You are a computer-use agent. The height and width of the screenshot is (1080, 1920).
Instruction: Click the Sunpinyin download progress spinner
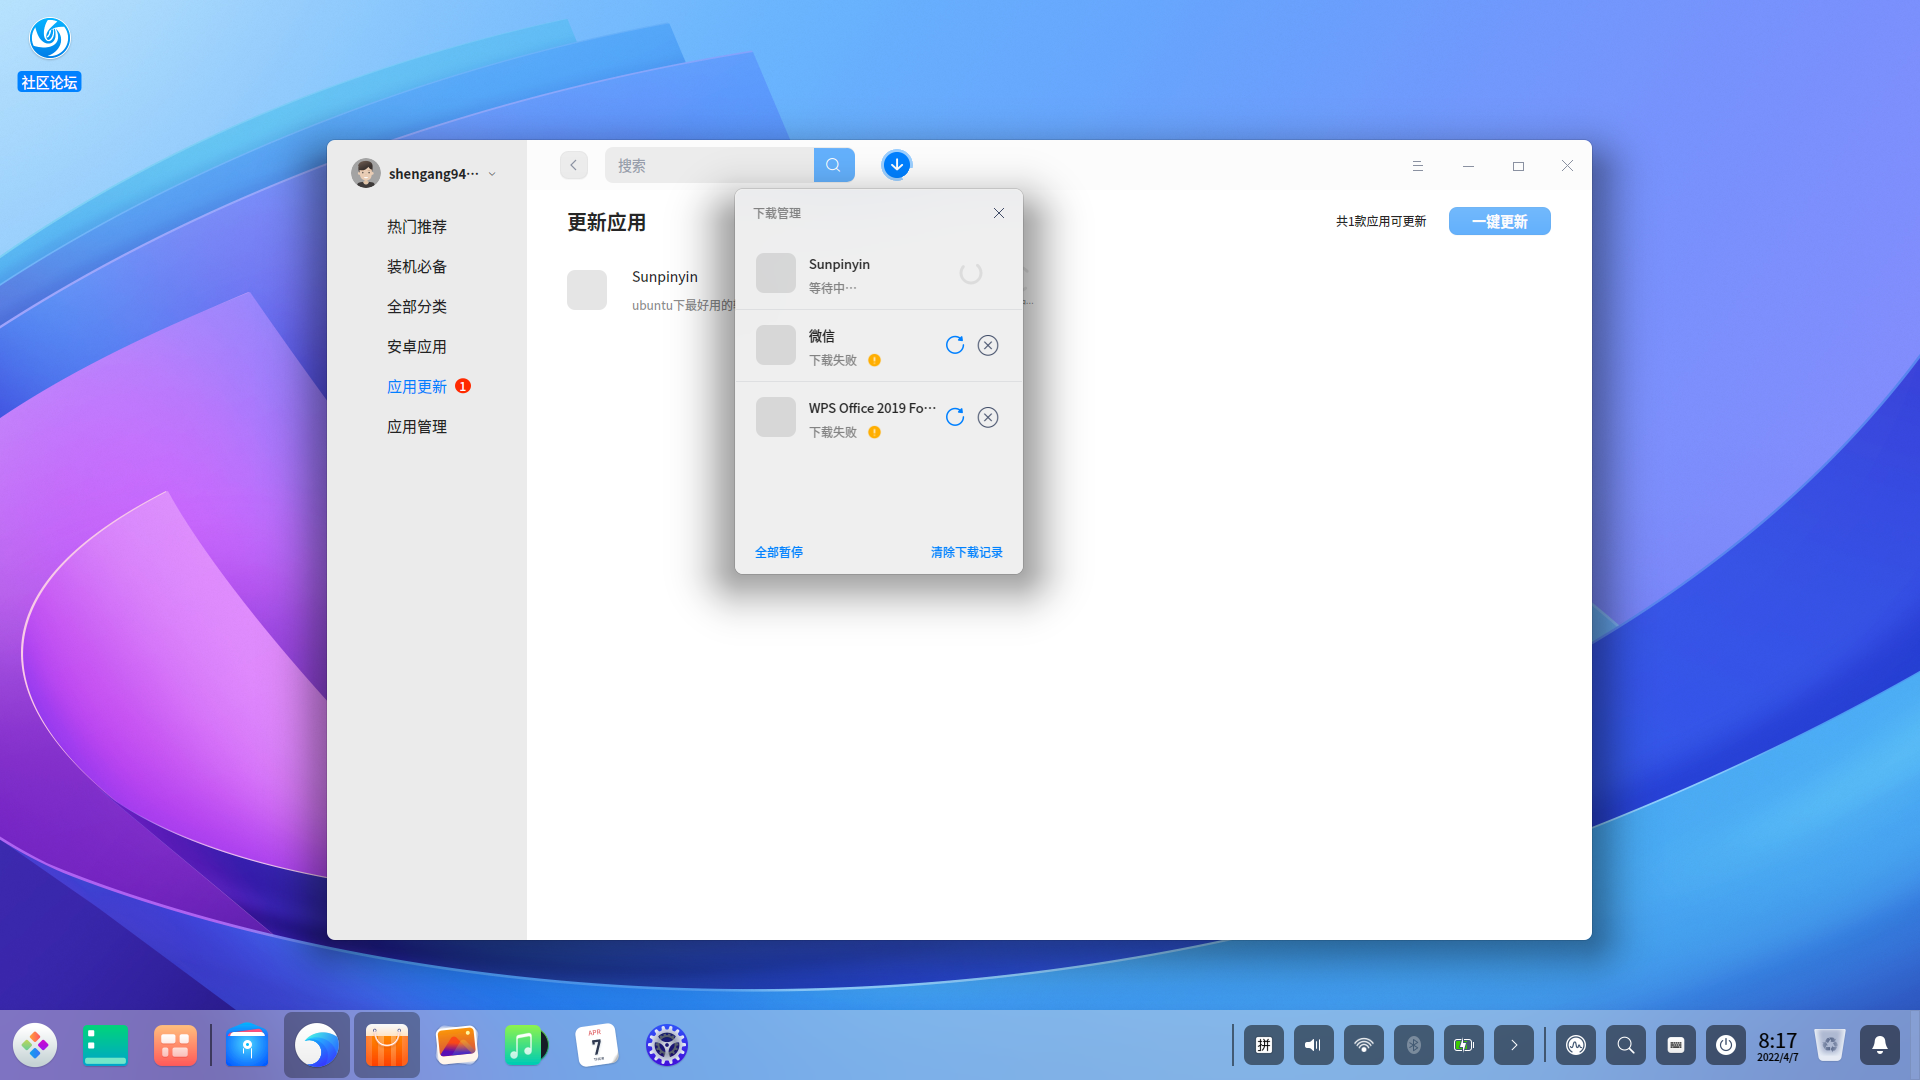(970, 273)
